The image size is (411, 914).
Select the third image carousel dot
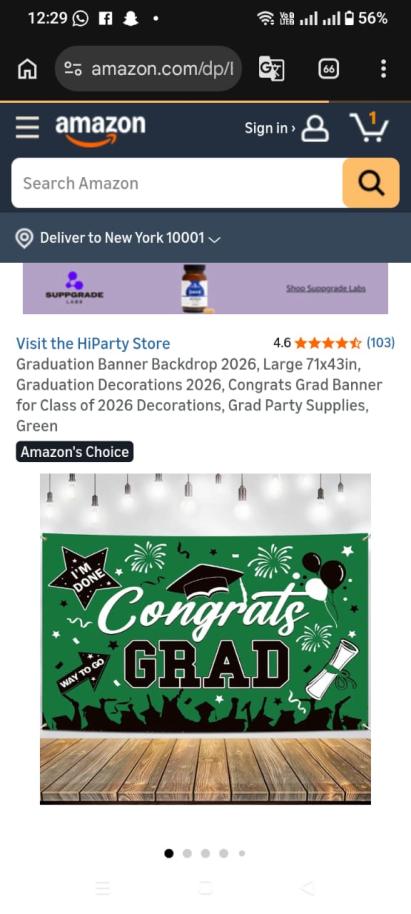pyautogui.click(x=205, y=853)
